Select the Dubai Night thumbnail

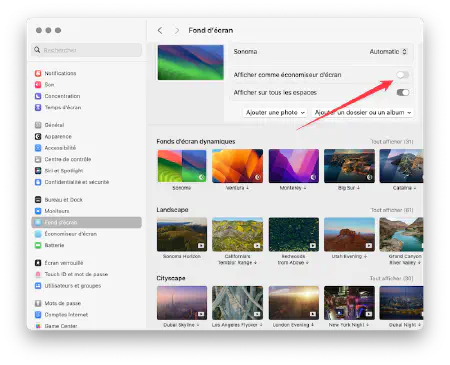[x=402, y=303]
